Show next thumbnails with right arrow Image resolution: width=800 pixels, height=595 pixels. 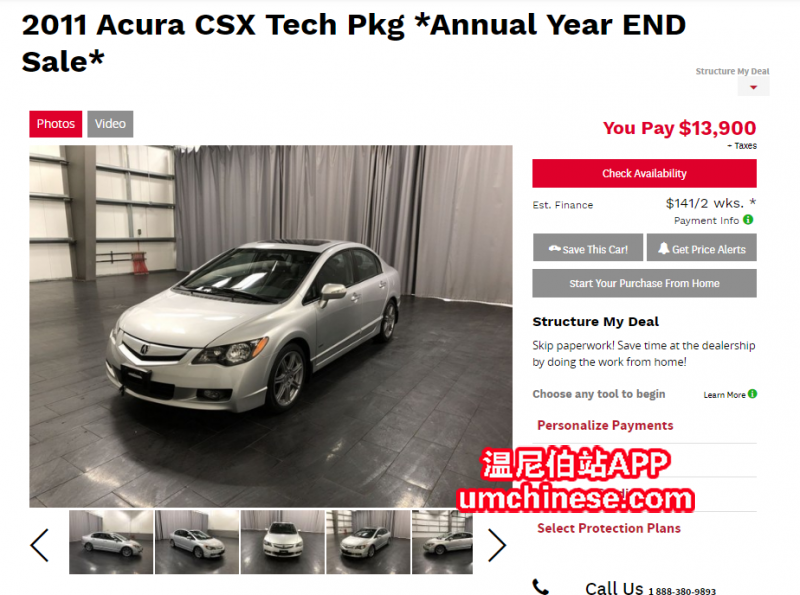[496, 545]
